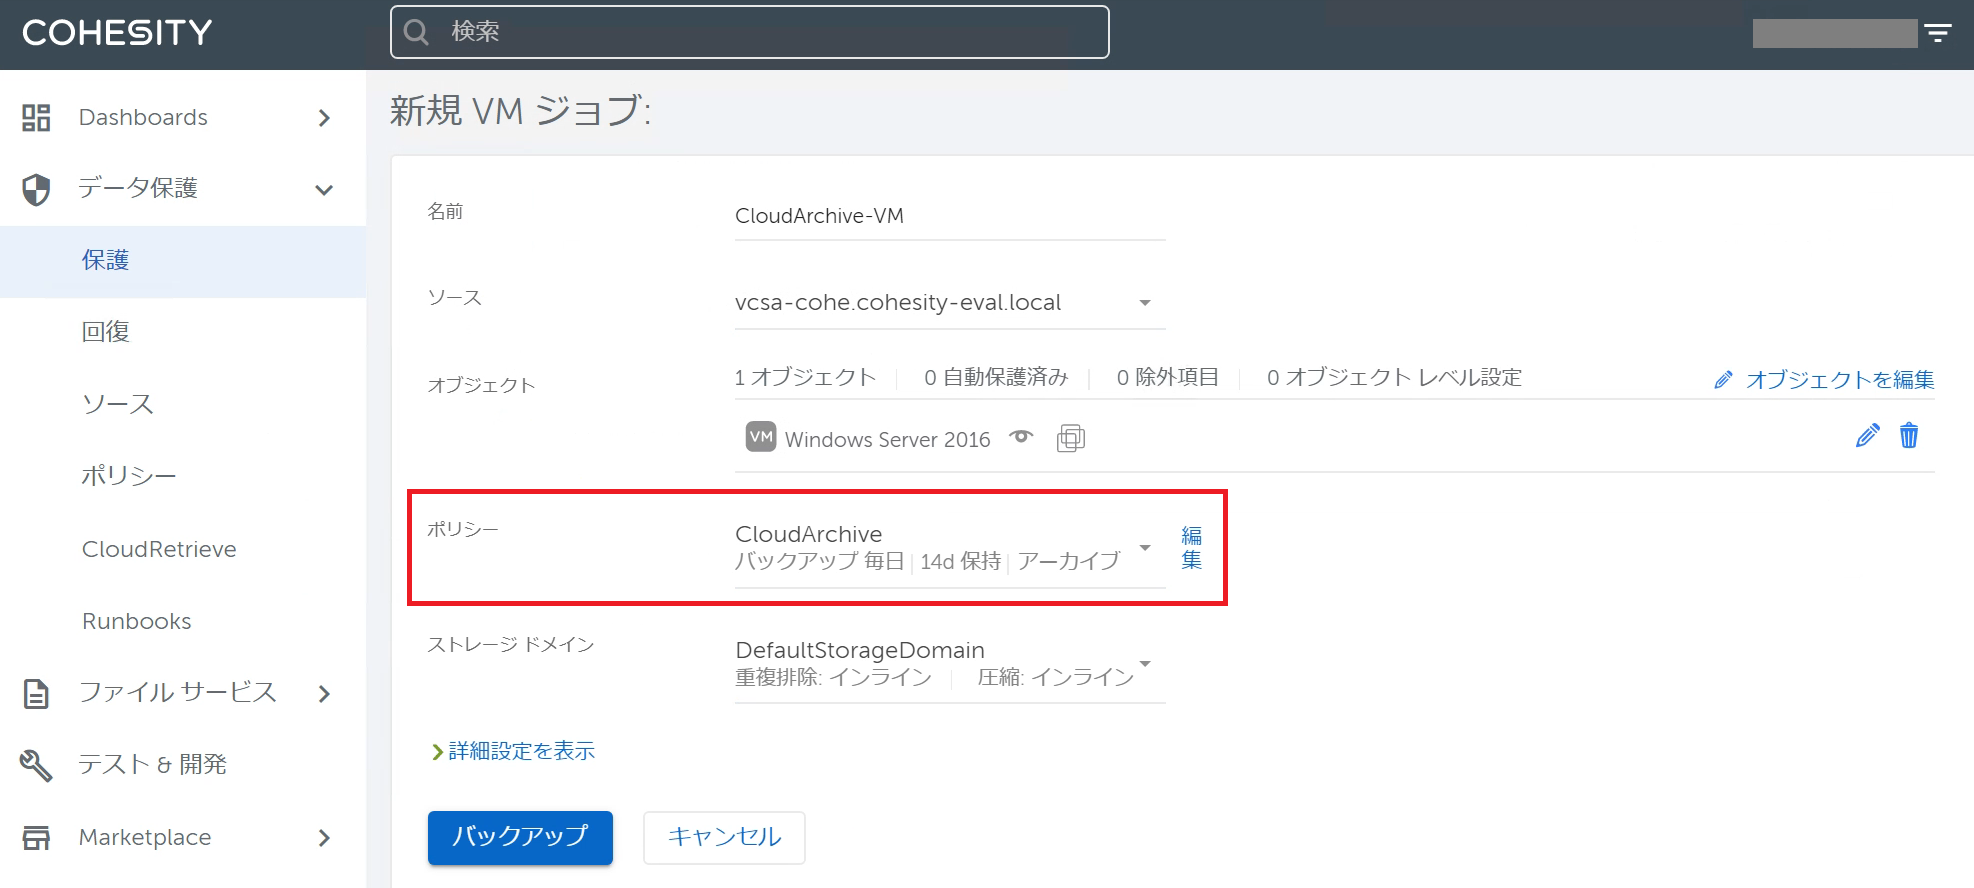Click the キャンセル button
This screenshot has height=888, width=1974.
pyautogui.click(x=724, y=838)
